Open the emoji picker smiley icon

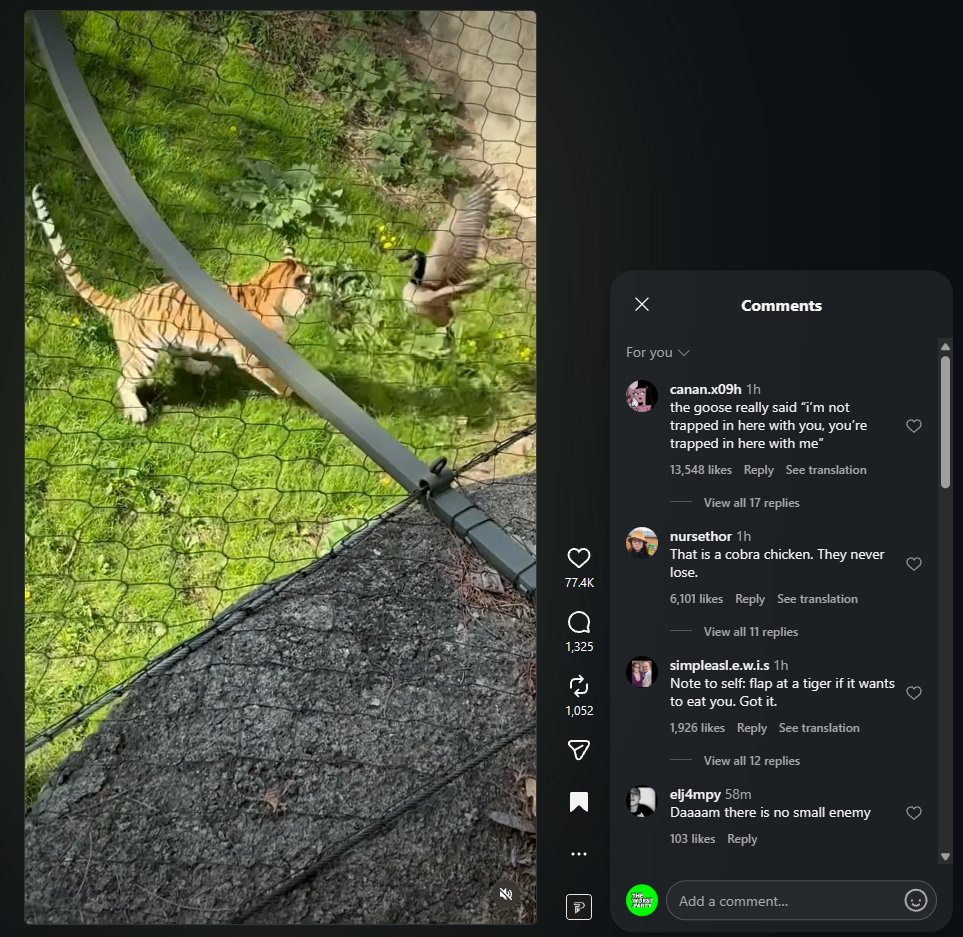coord(915,901)
